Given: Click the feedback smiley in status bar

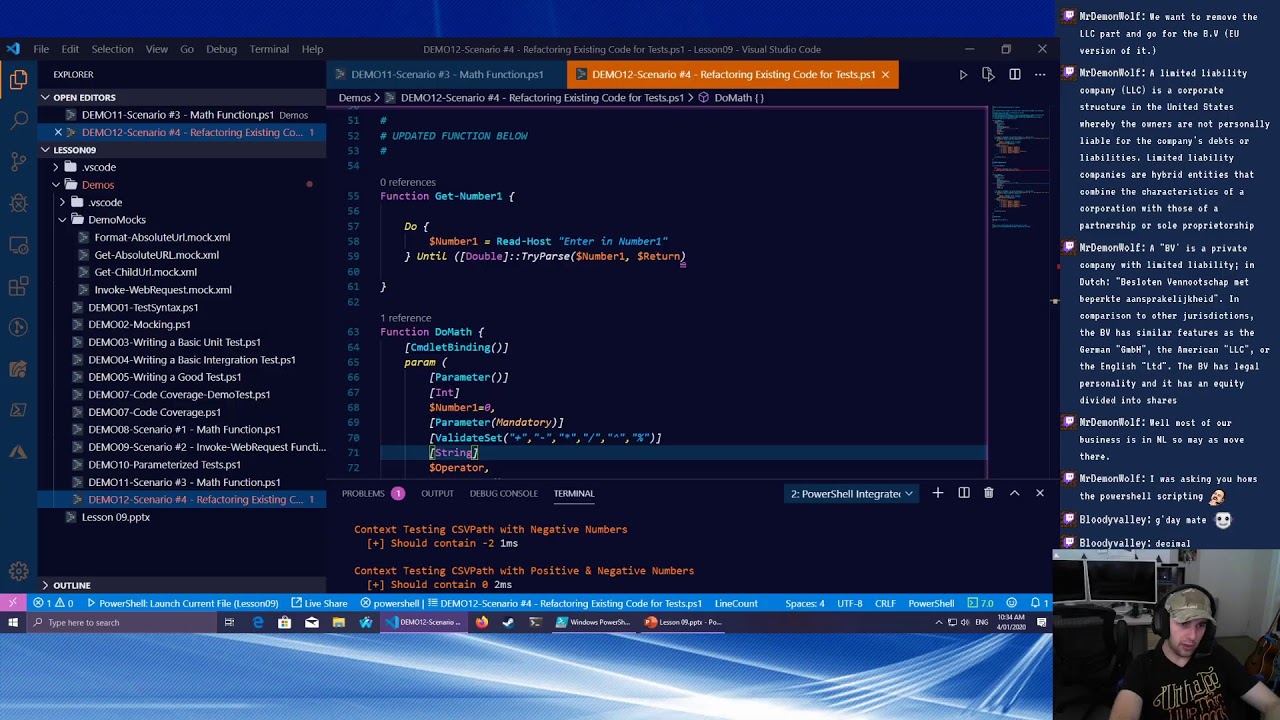Looking at the screenshot, I should 1012,603.
